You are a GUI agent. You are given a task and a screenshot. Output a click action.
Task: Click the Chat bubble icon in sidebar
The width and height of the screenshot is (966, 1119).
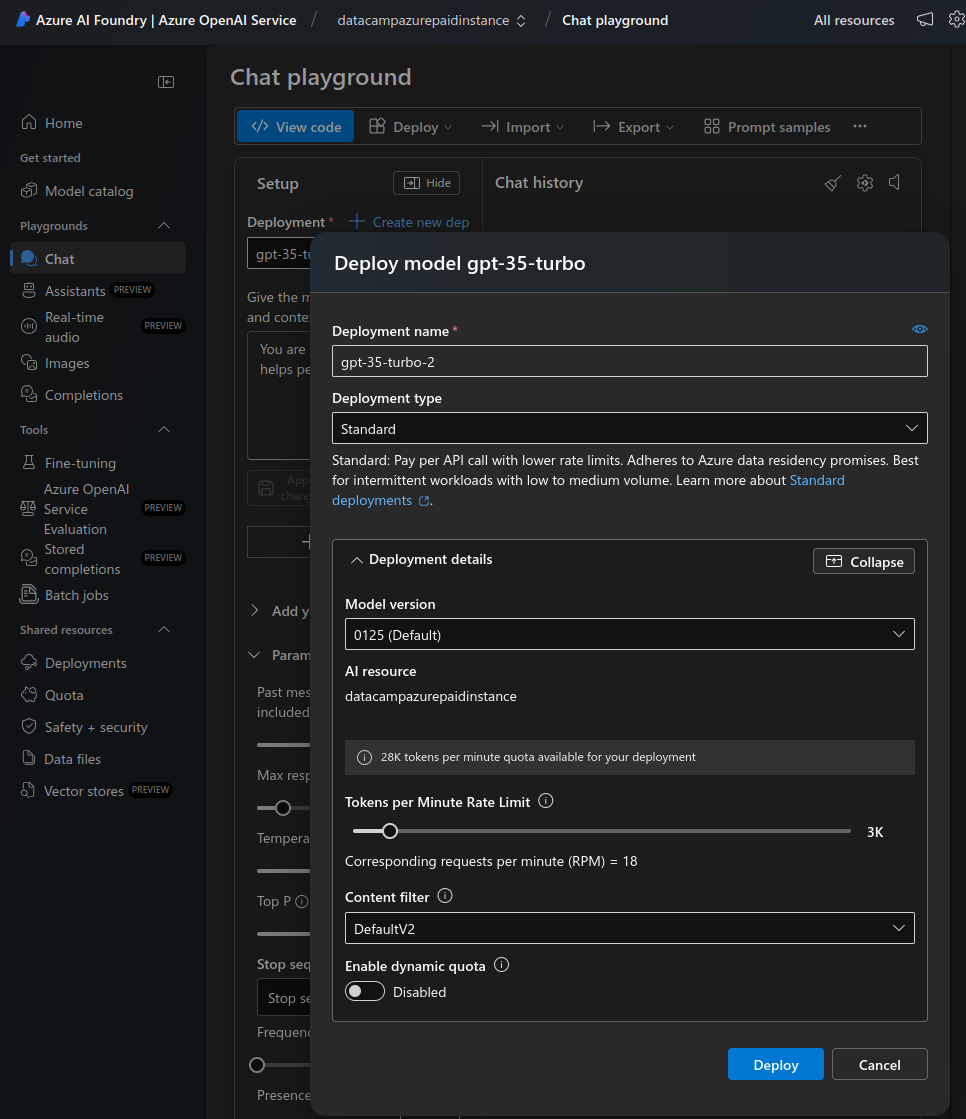pos(29,258)
